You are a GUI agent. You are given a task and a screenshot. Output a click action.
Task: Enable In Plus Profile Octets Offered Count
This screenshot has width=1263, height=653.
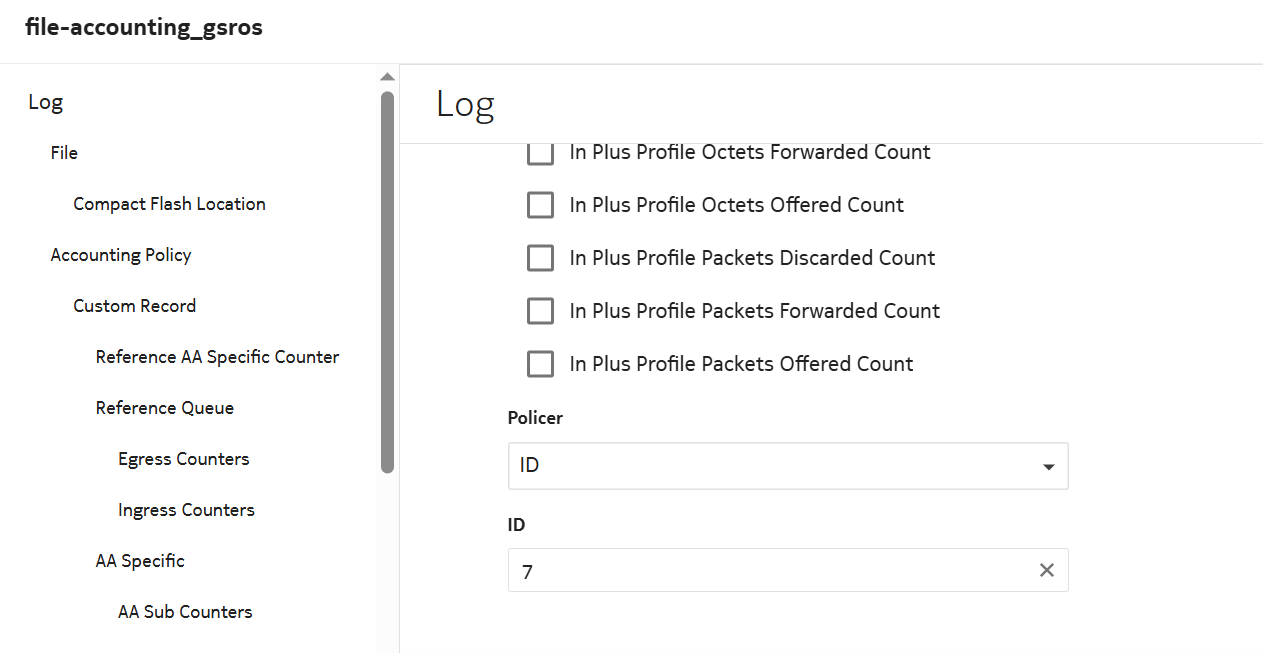tap(540, 205)
